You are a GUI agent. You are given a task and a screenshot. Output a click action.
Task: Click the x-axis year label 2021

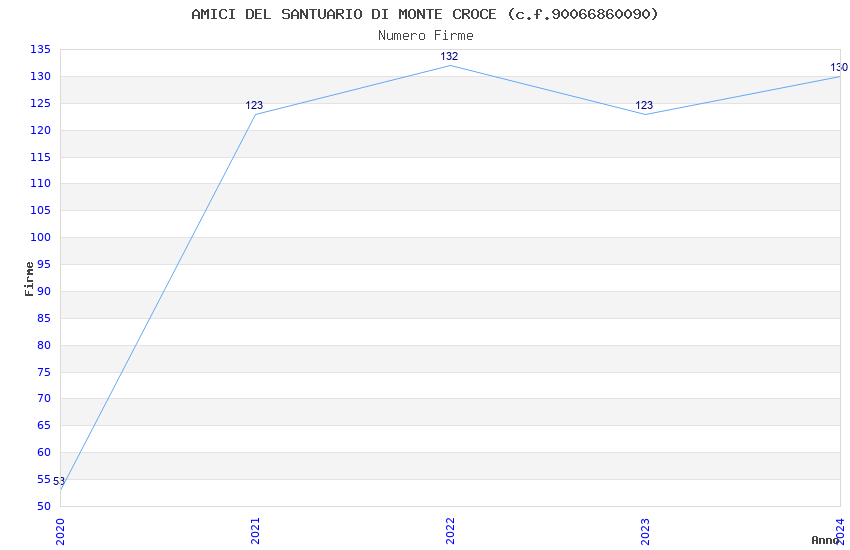point(255,532)
